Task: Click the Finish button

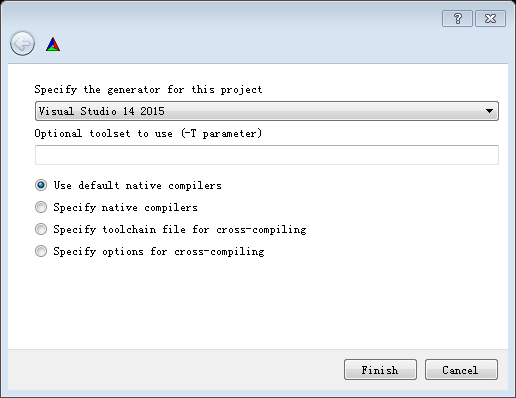Action: [x=380, y=370]
